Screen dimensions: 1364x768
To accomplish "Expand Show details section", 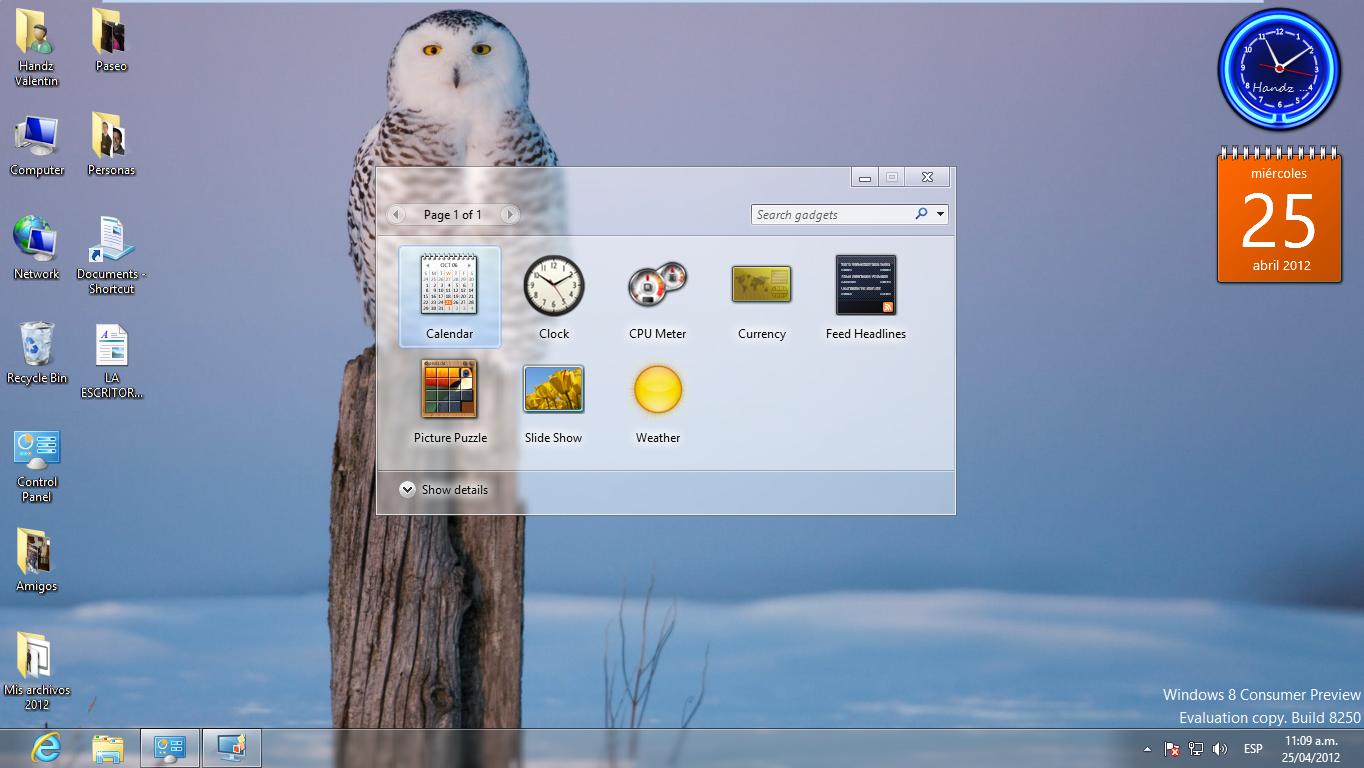I will 407,490.
